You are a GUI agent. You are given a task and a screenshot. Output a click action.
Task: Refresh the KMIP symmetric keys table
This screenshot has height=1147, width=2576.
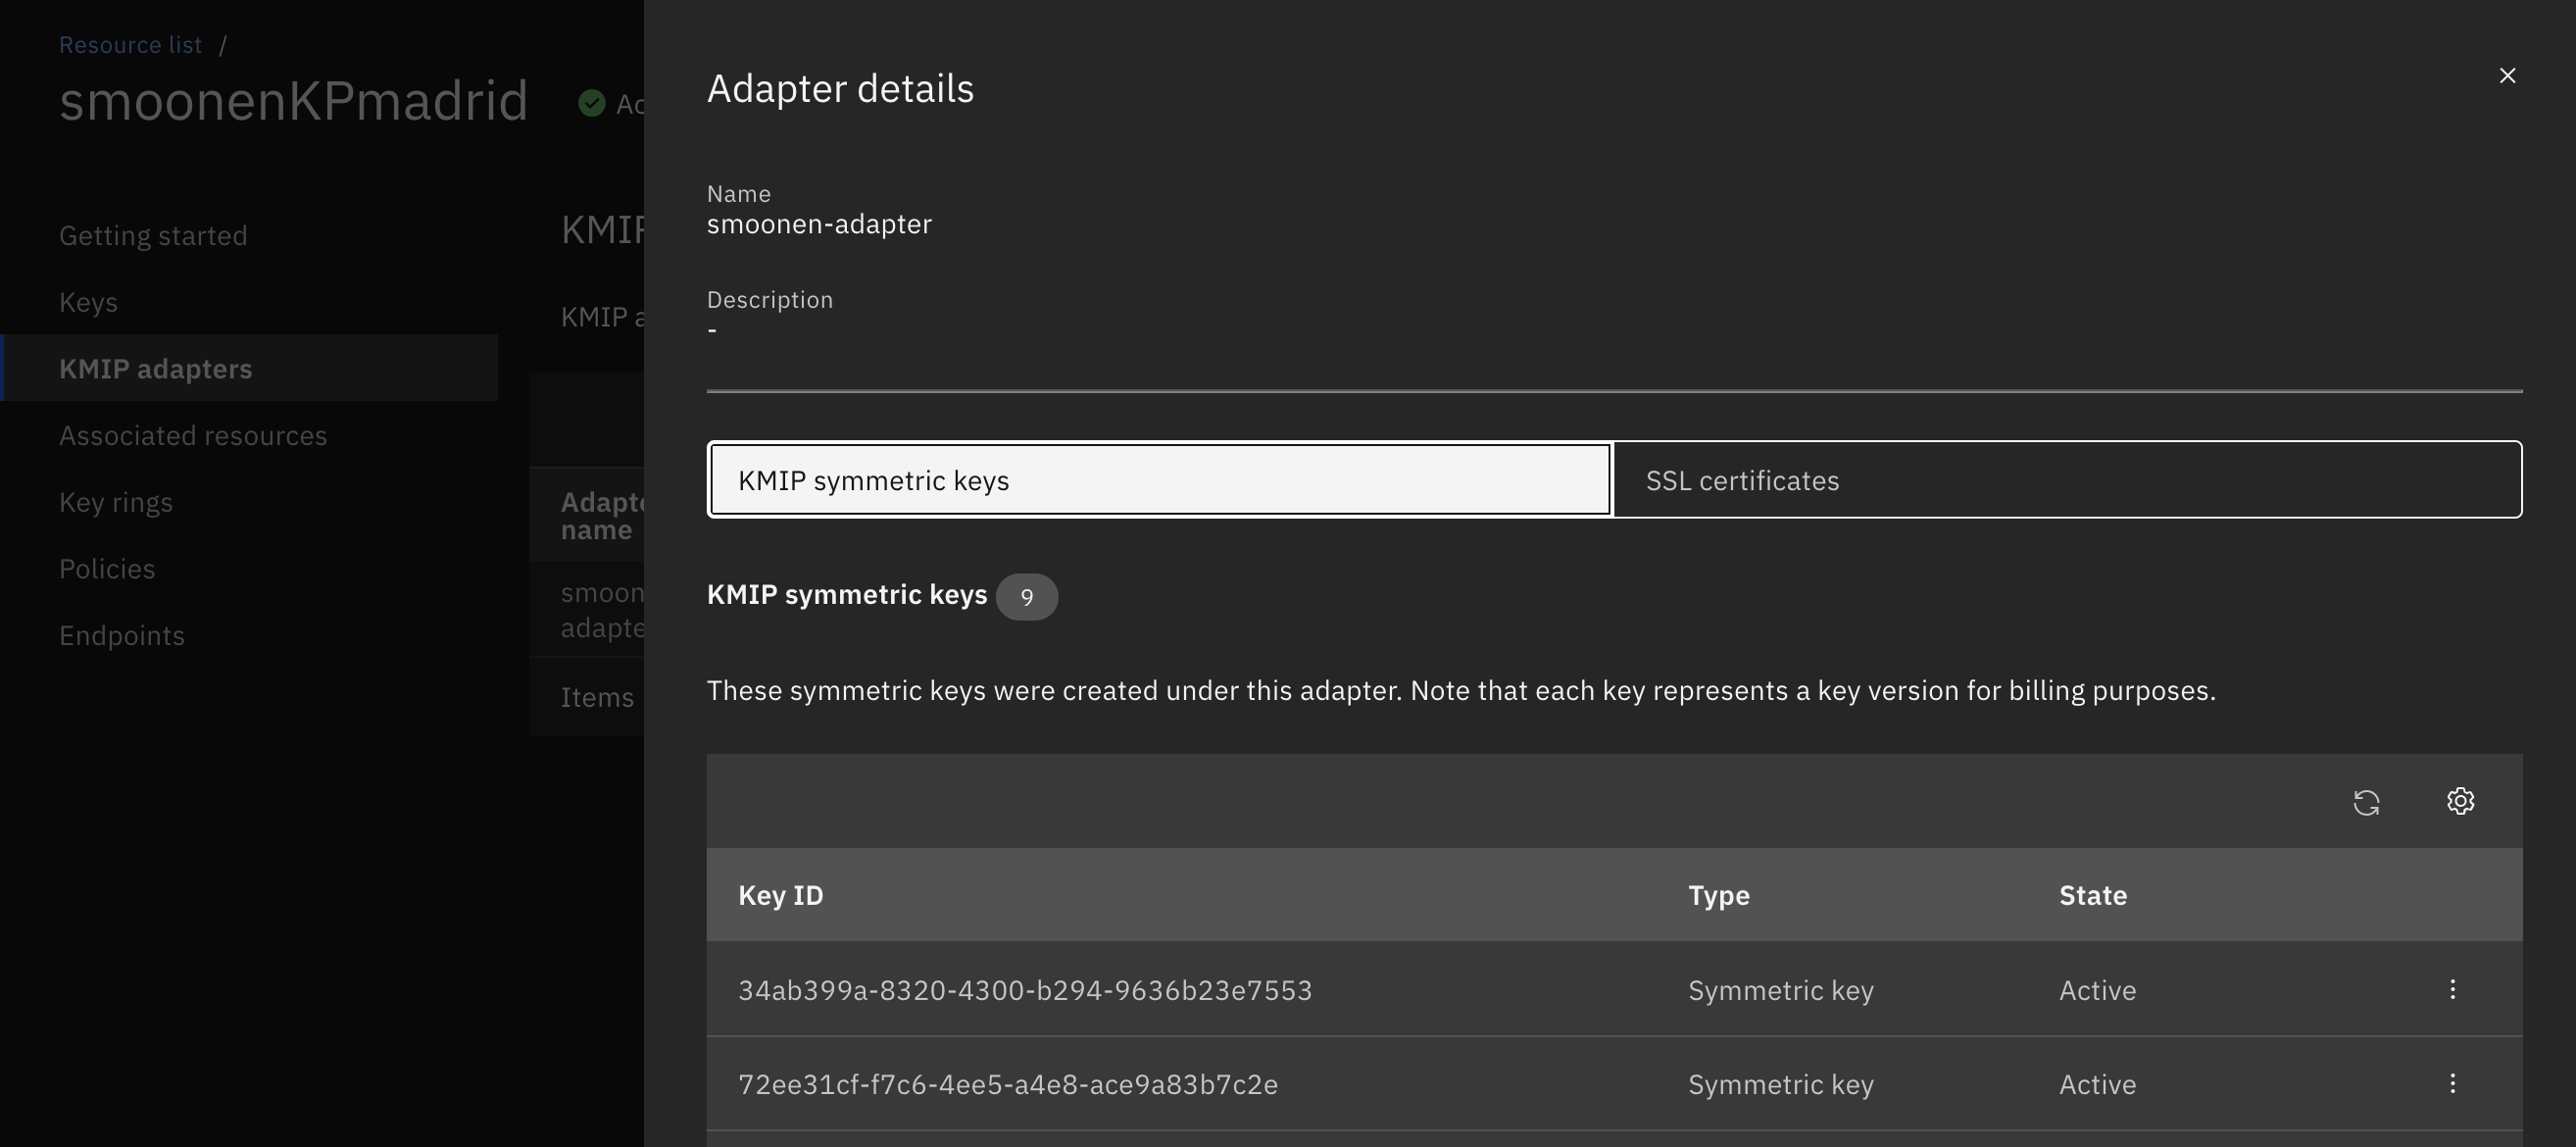(x=2365, y=802)
